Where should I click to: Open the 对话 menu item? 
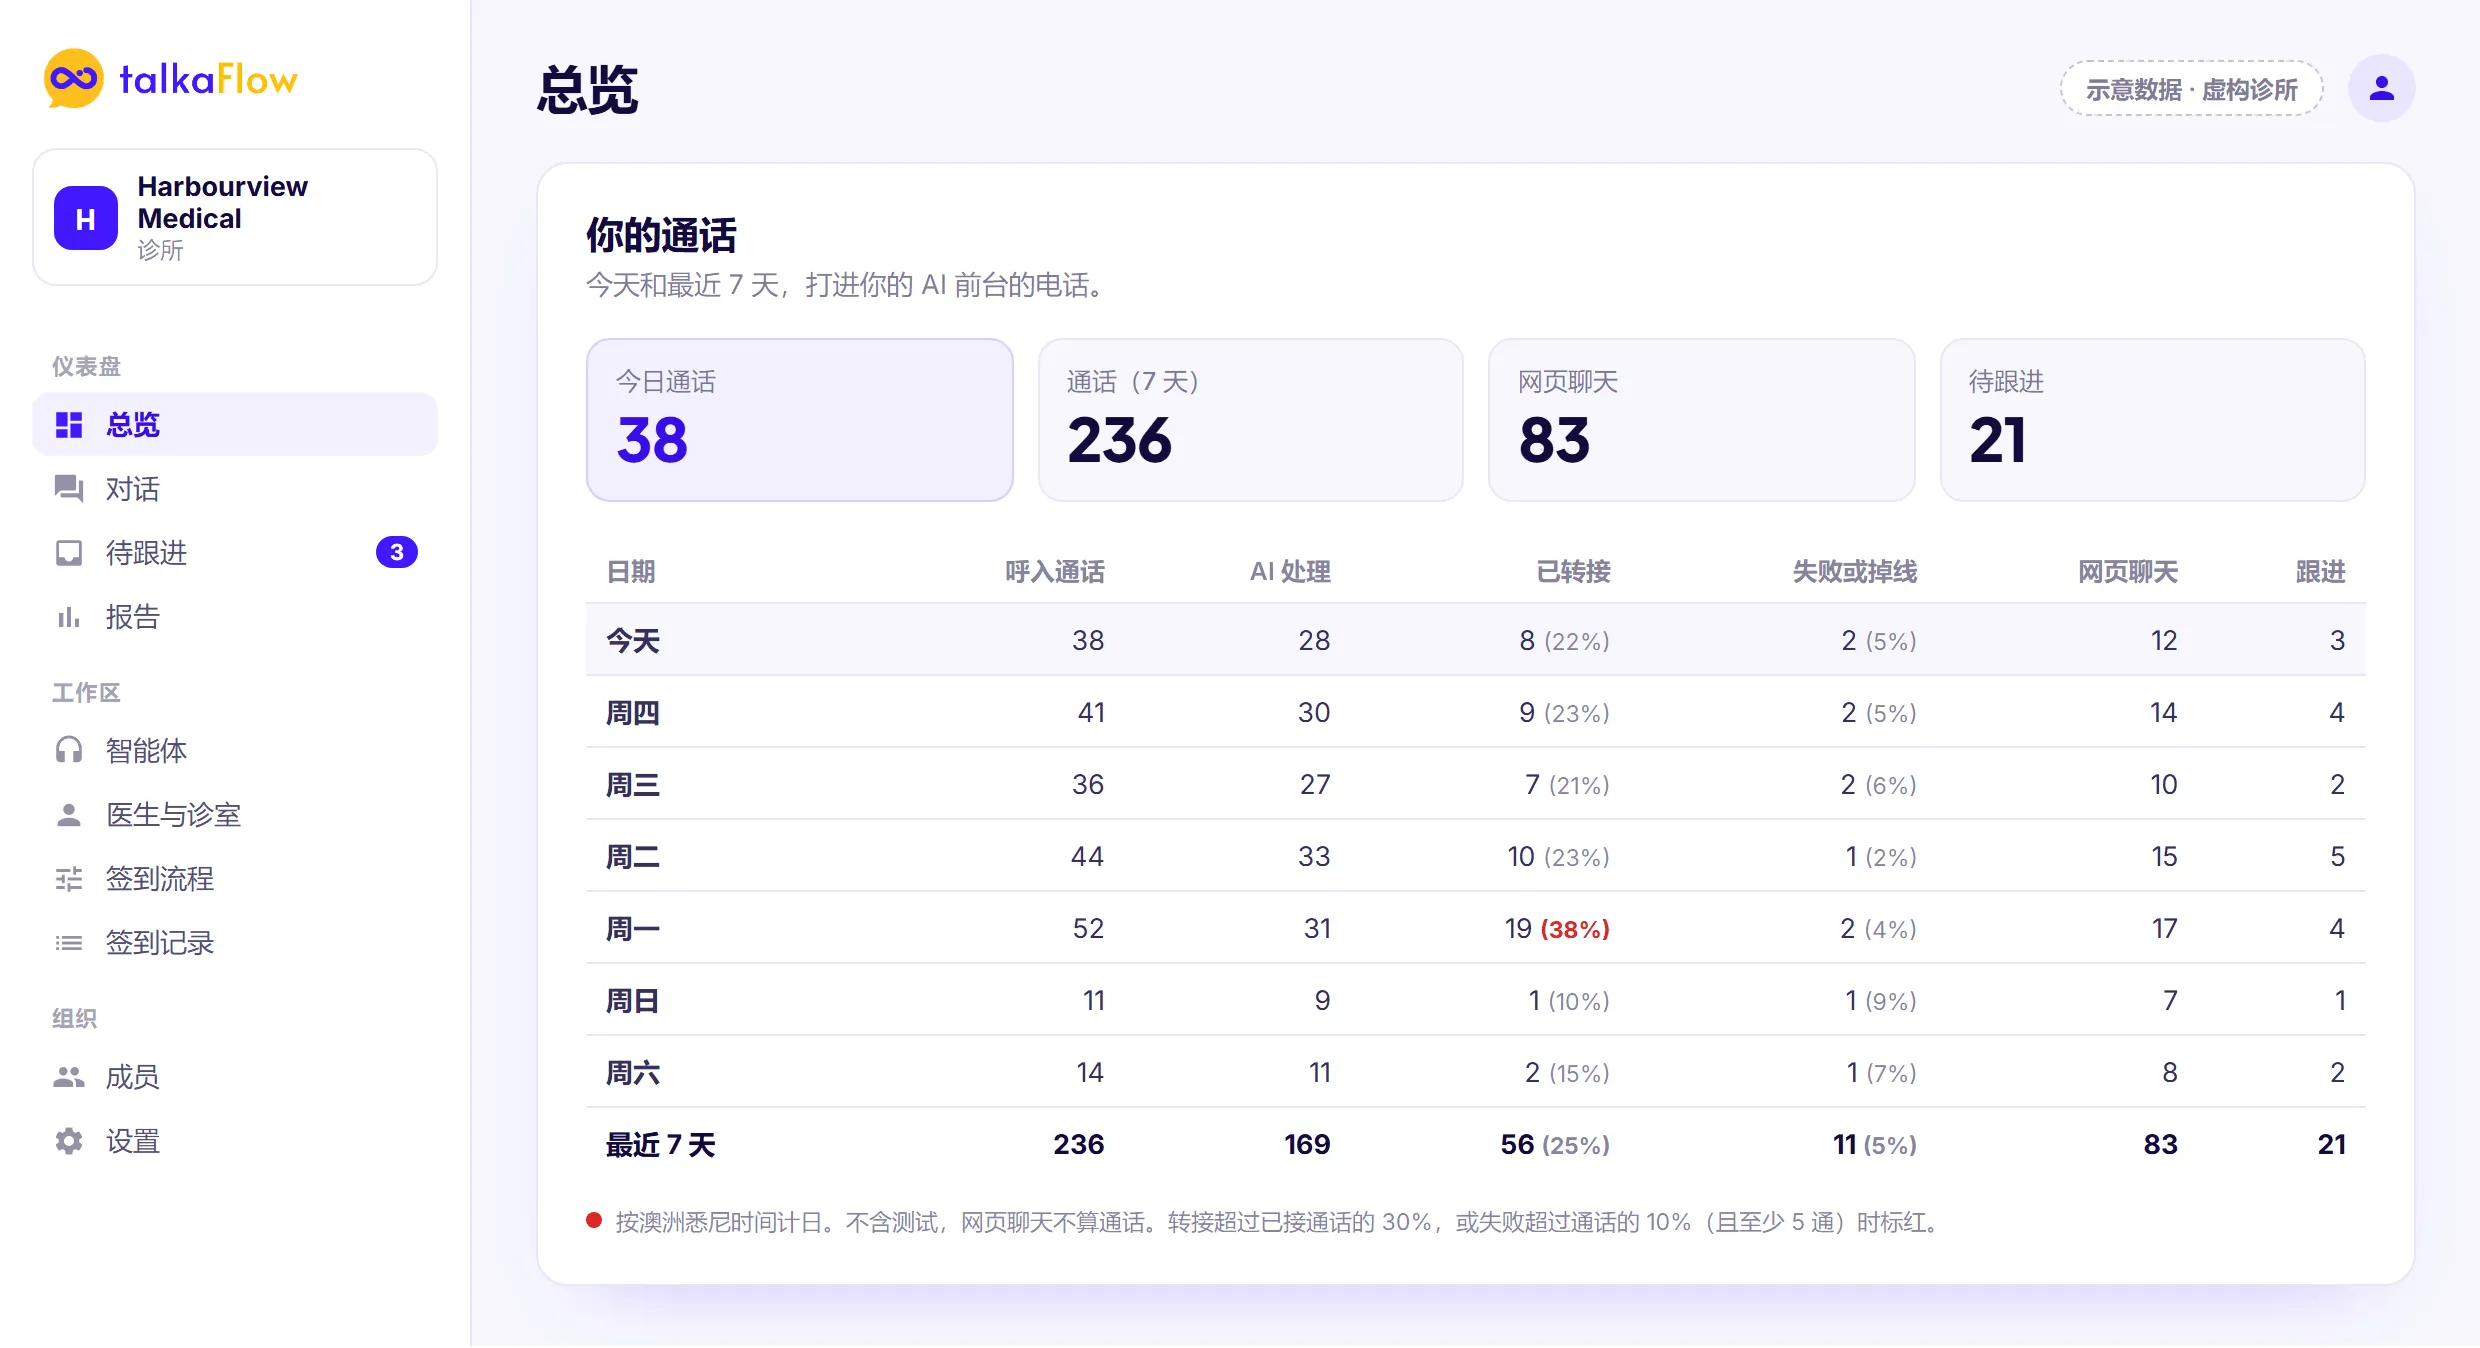pyautogui.click(x=235, y=489)
